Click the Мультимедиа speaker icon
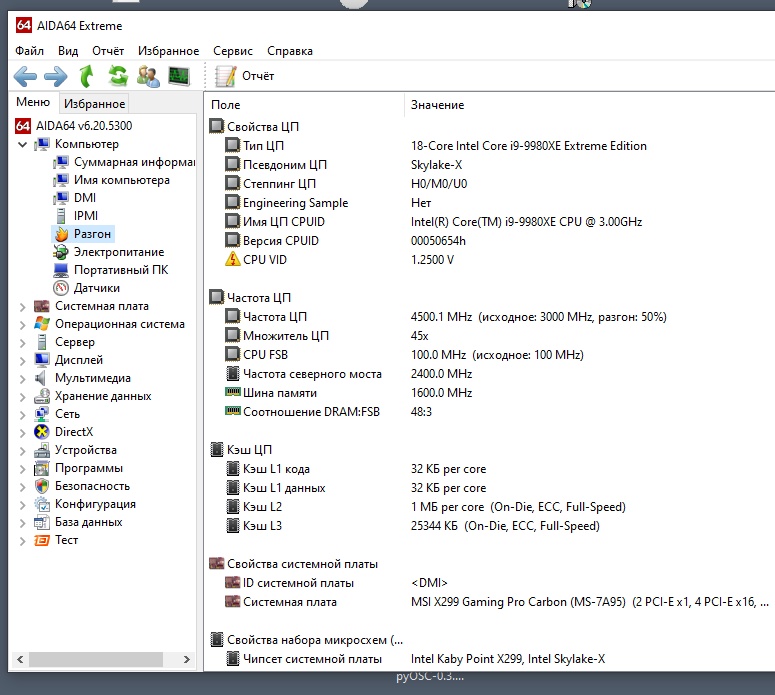775x695 pixels. tap(41, 378)
